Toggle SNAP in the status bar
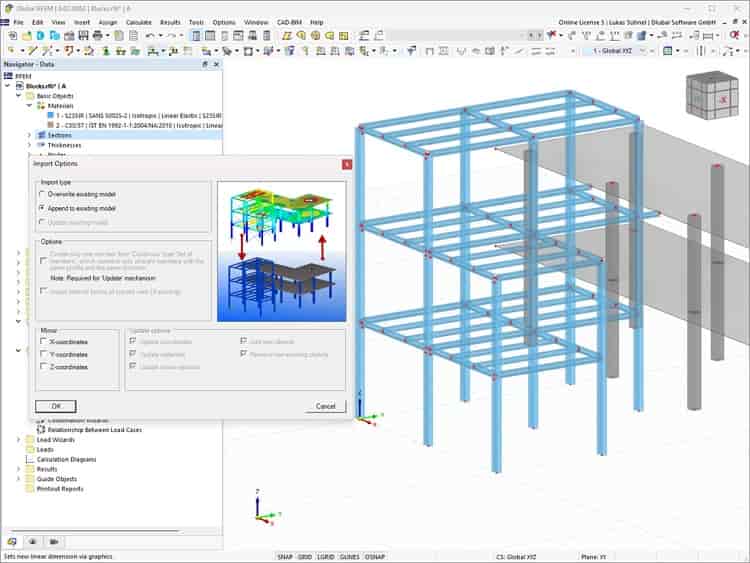 click(x=285, y=557)
